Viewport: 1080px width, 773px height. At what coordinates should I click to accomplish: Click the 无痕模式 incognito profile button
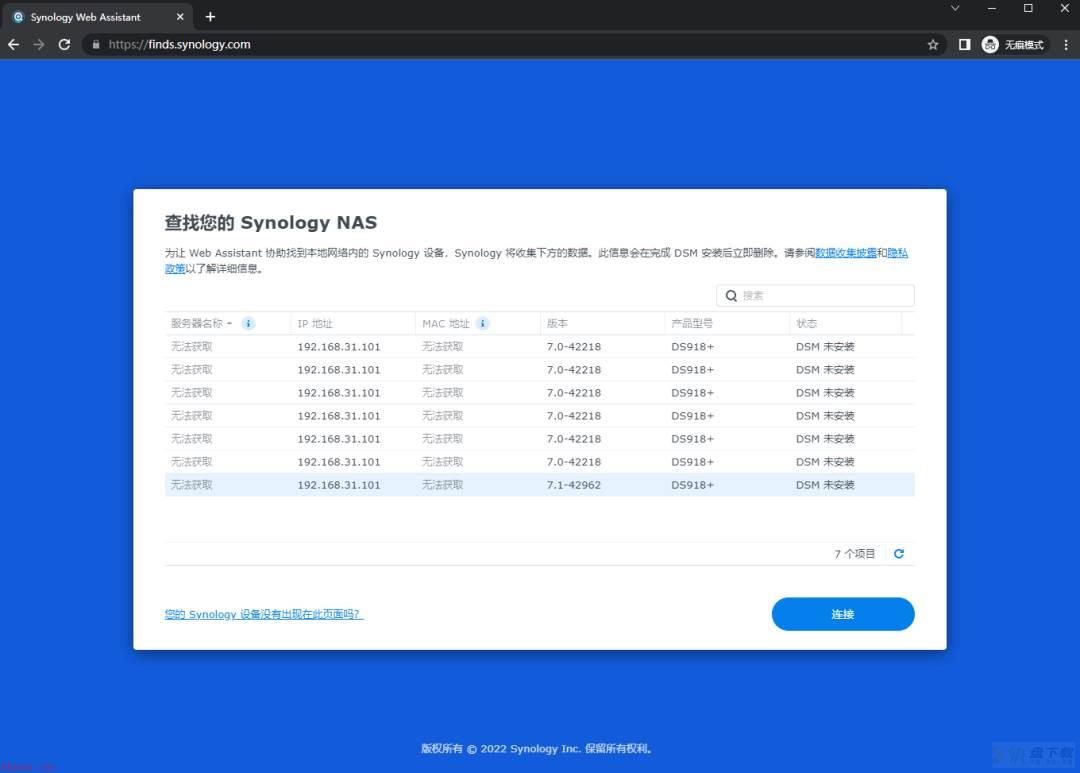[x=1013, y=45]
